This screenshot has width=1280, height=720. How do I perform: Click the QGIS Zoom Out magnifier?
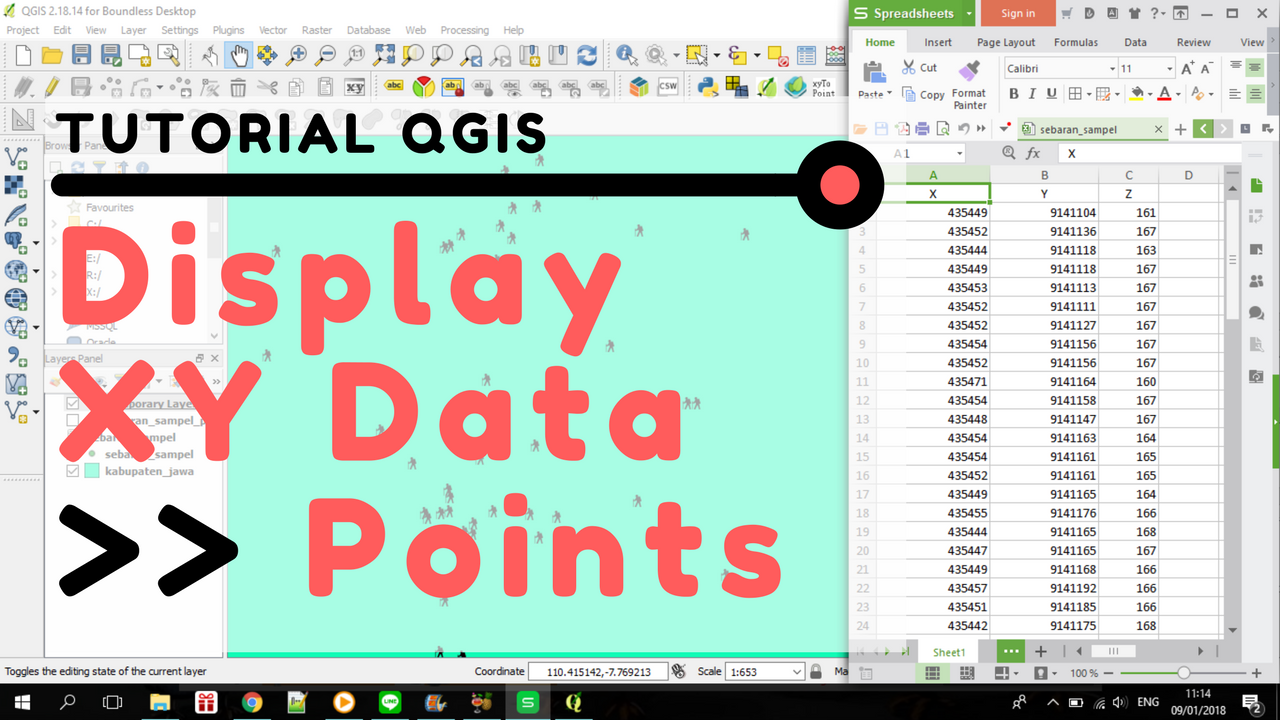pos(325,55)
